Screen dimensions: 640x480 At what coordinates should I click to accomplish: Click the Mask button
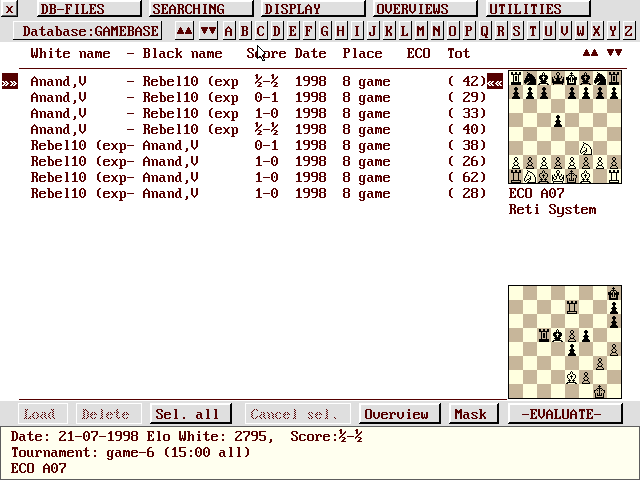(470, 414)
